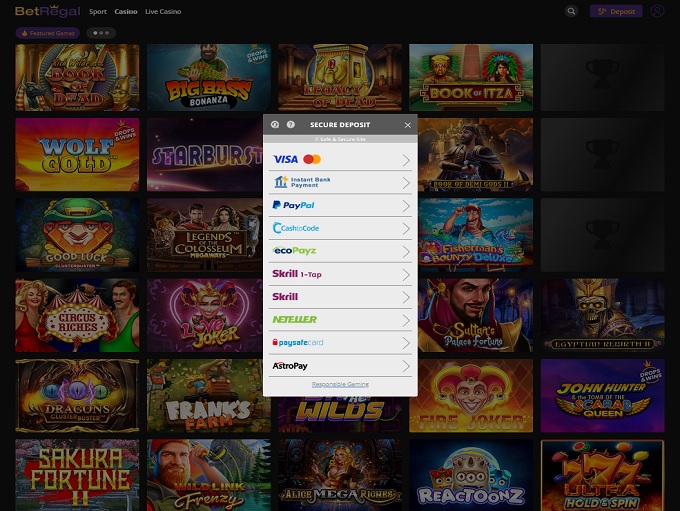Viewport: 680px width, 511px height.
Task: Choose Instant Bank Payment option
Action: tap(340, 183)
